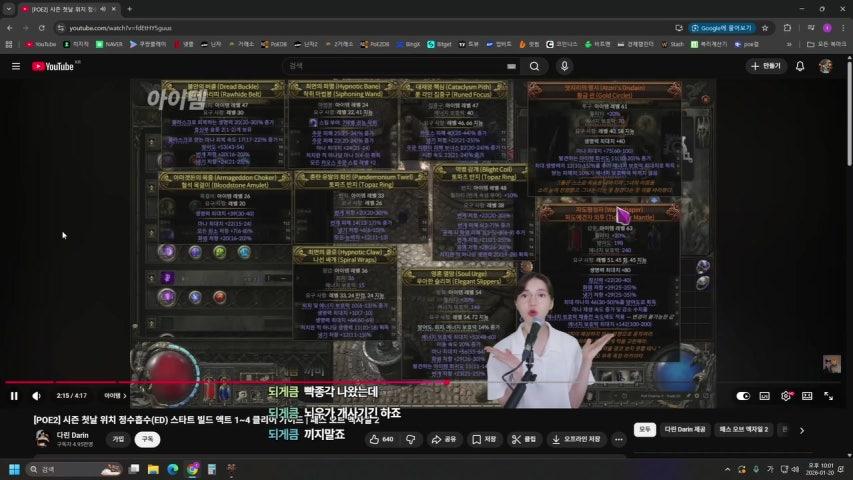Image resolution: width=853 pixels, height=480 pixels.
Task: Click the magnifier search button
Action: (x=535, y=66)
